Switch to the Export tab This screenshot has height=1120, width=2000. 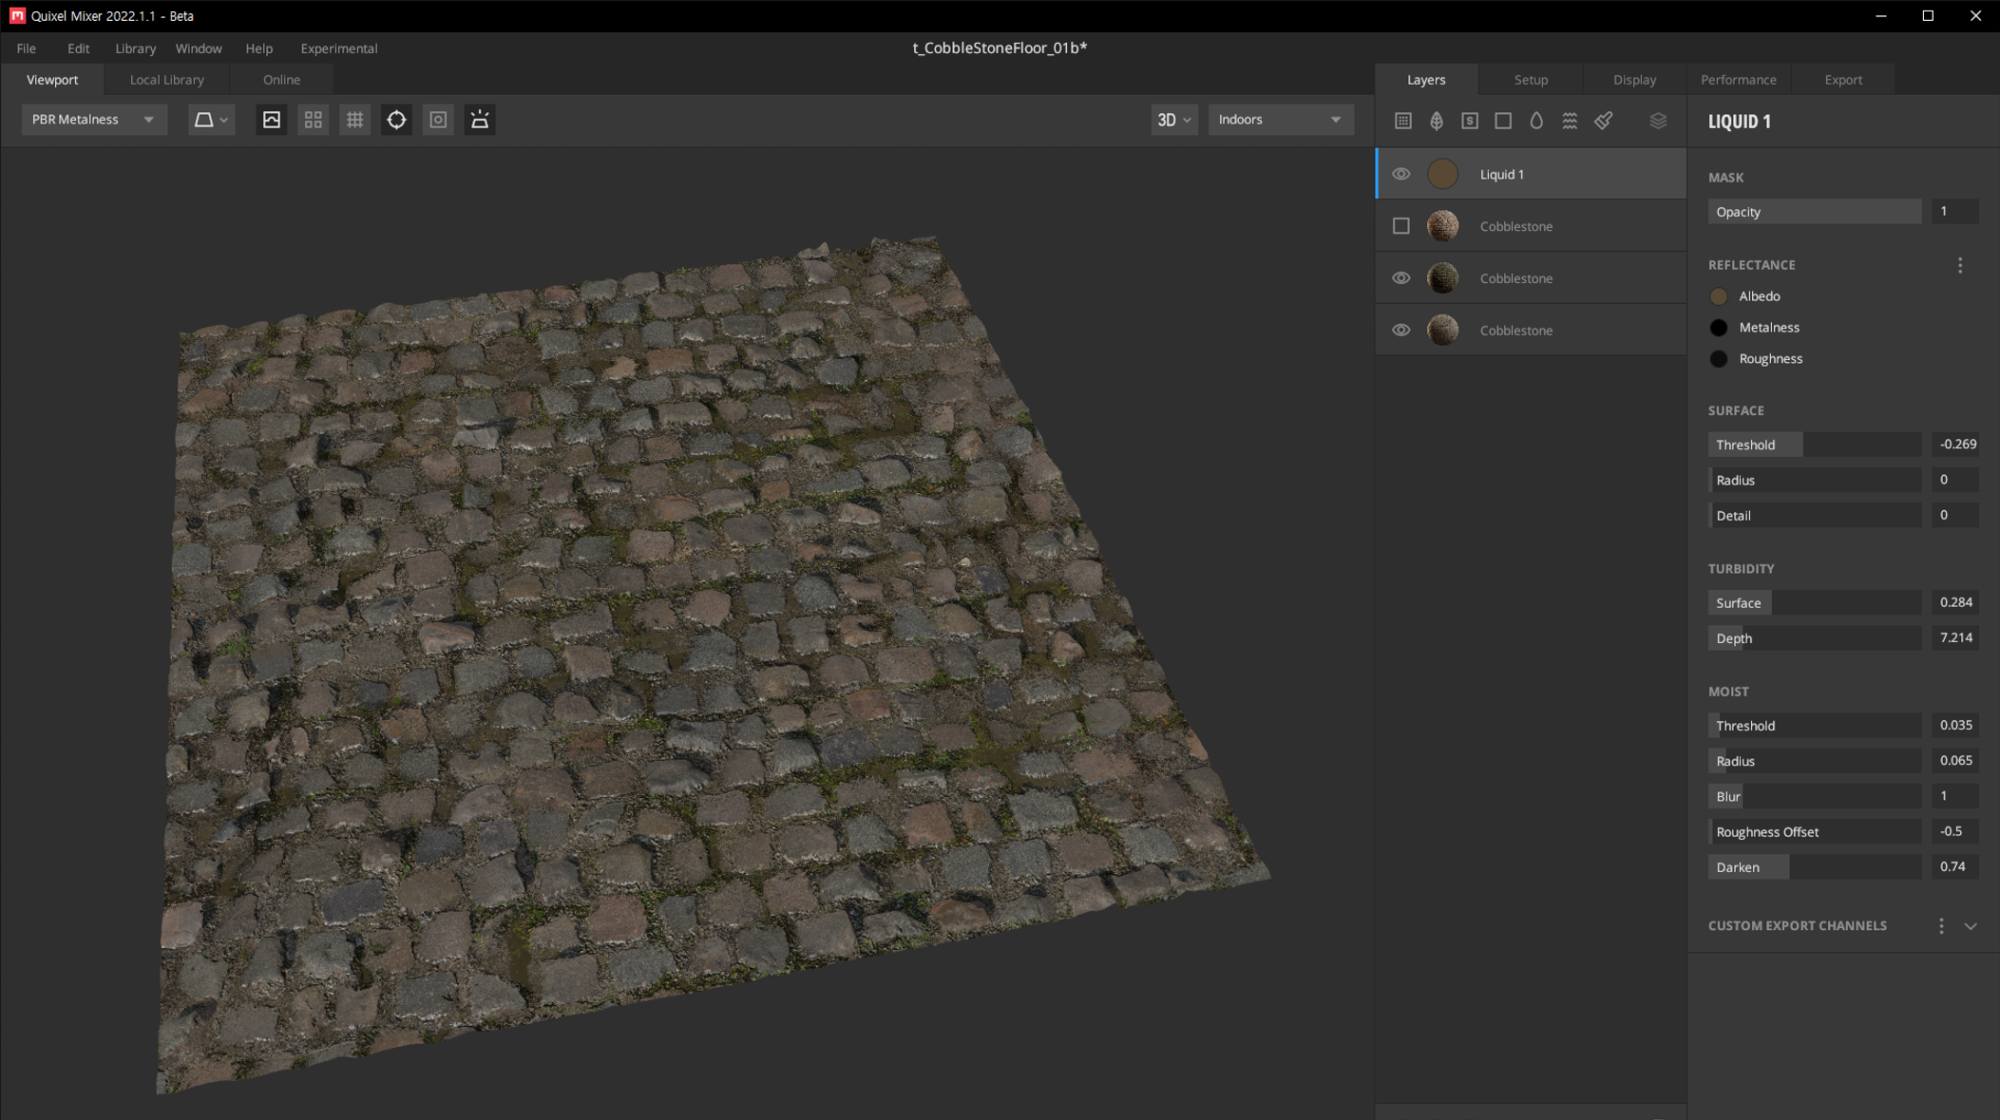click(x=1843, y=80)
